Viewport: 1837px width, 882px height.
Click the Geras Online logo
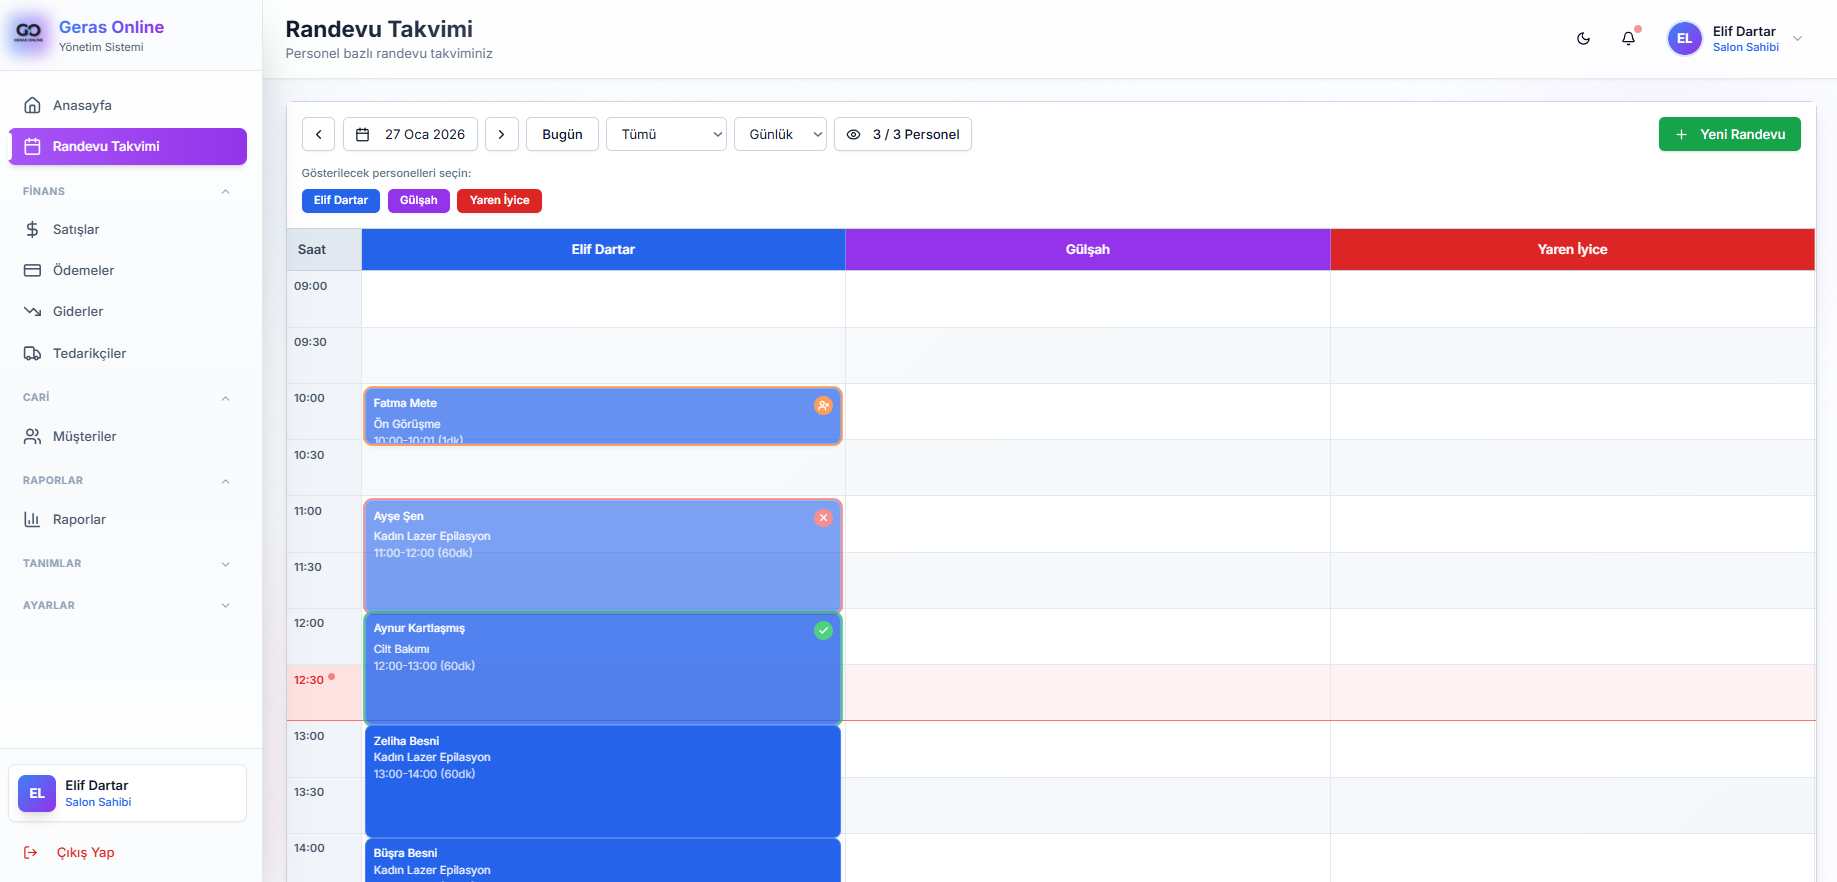29,33
